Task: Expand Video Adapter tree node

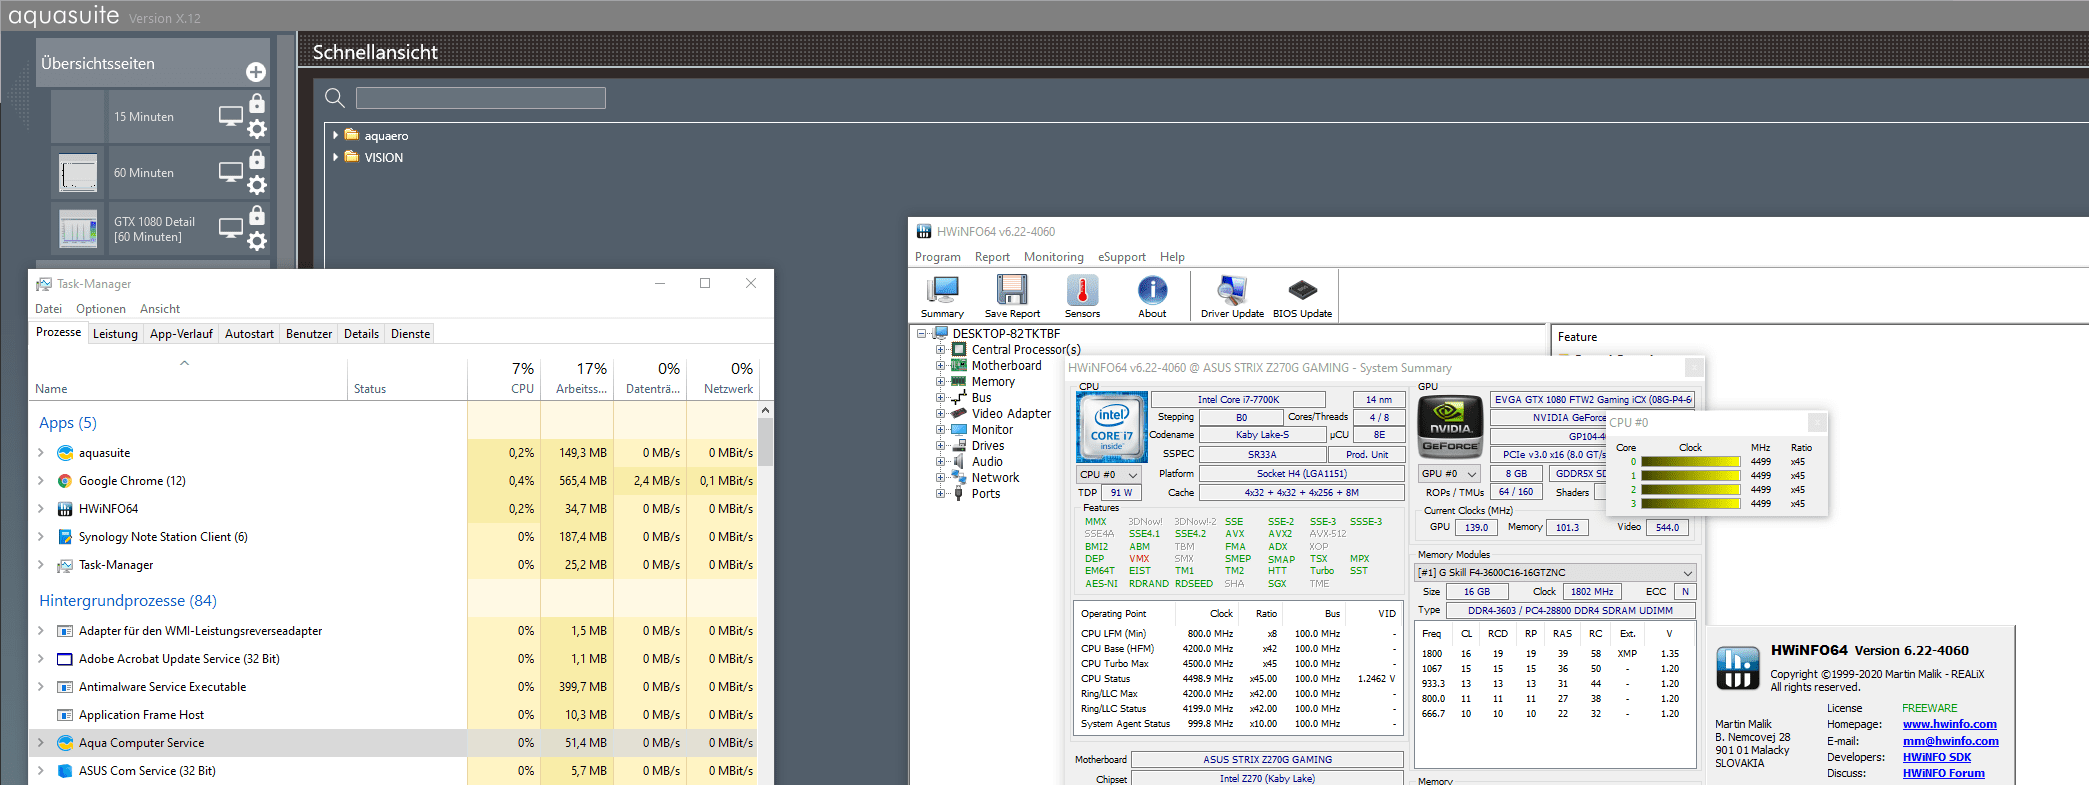Action: 940,414
